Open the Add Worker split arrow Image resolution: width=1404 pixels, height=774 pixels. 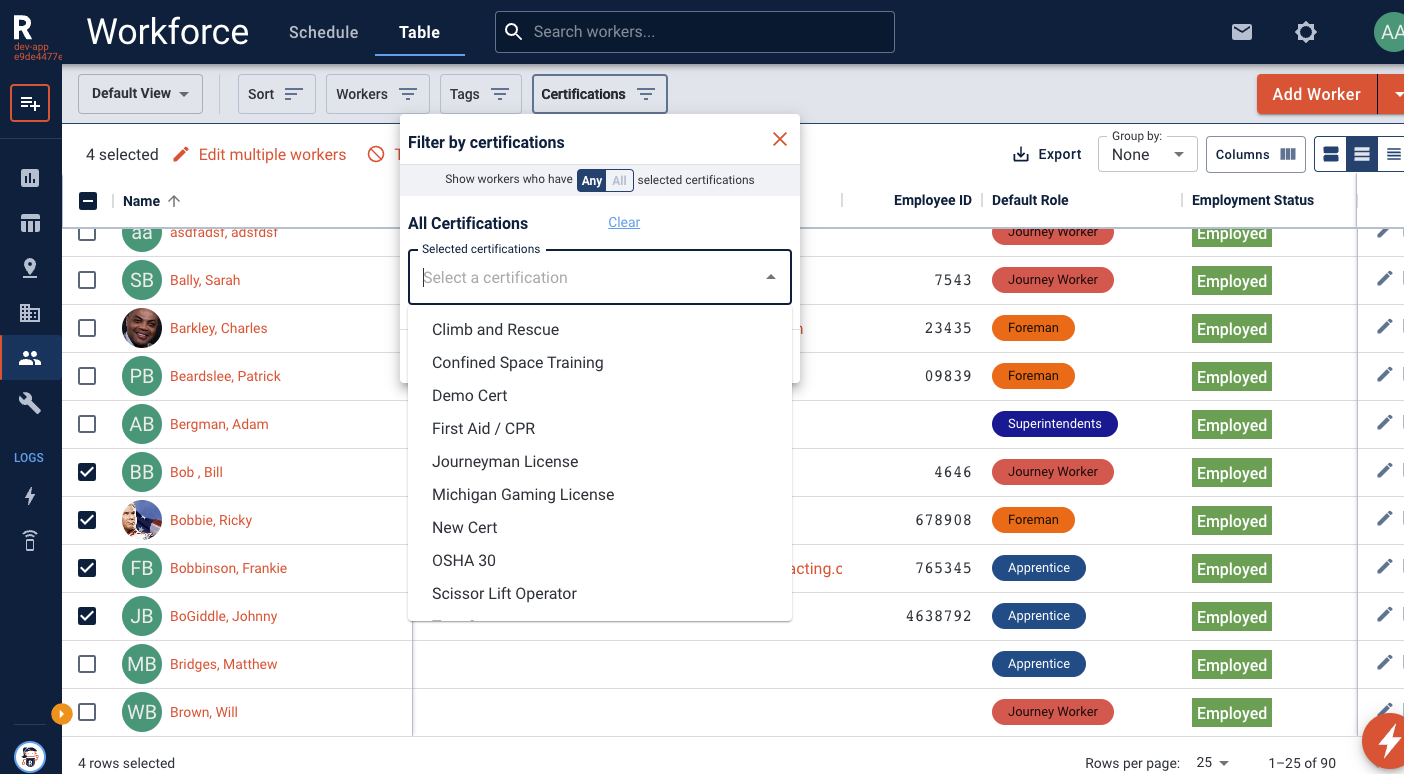coord(1392,94)
